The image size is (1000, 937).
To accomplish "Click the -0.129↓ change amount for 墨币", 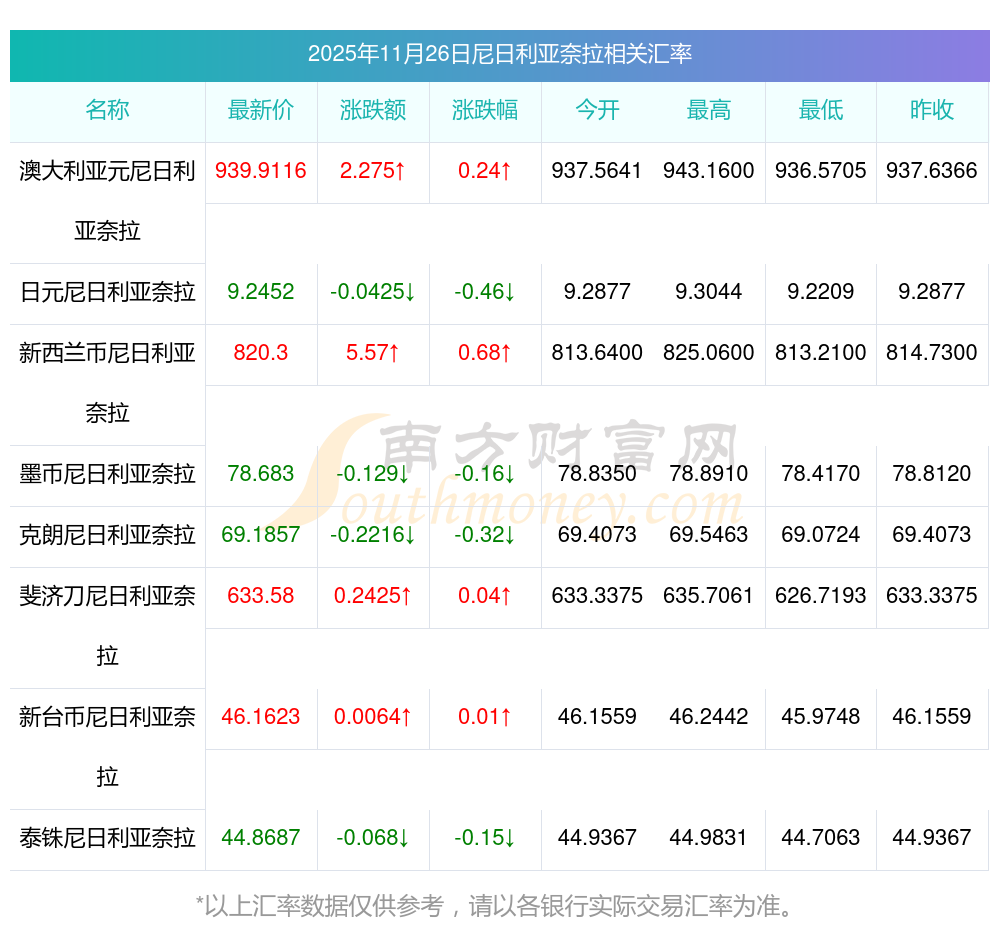I will click(x=373, y=474).
